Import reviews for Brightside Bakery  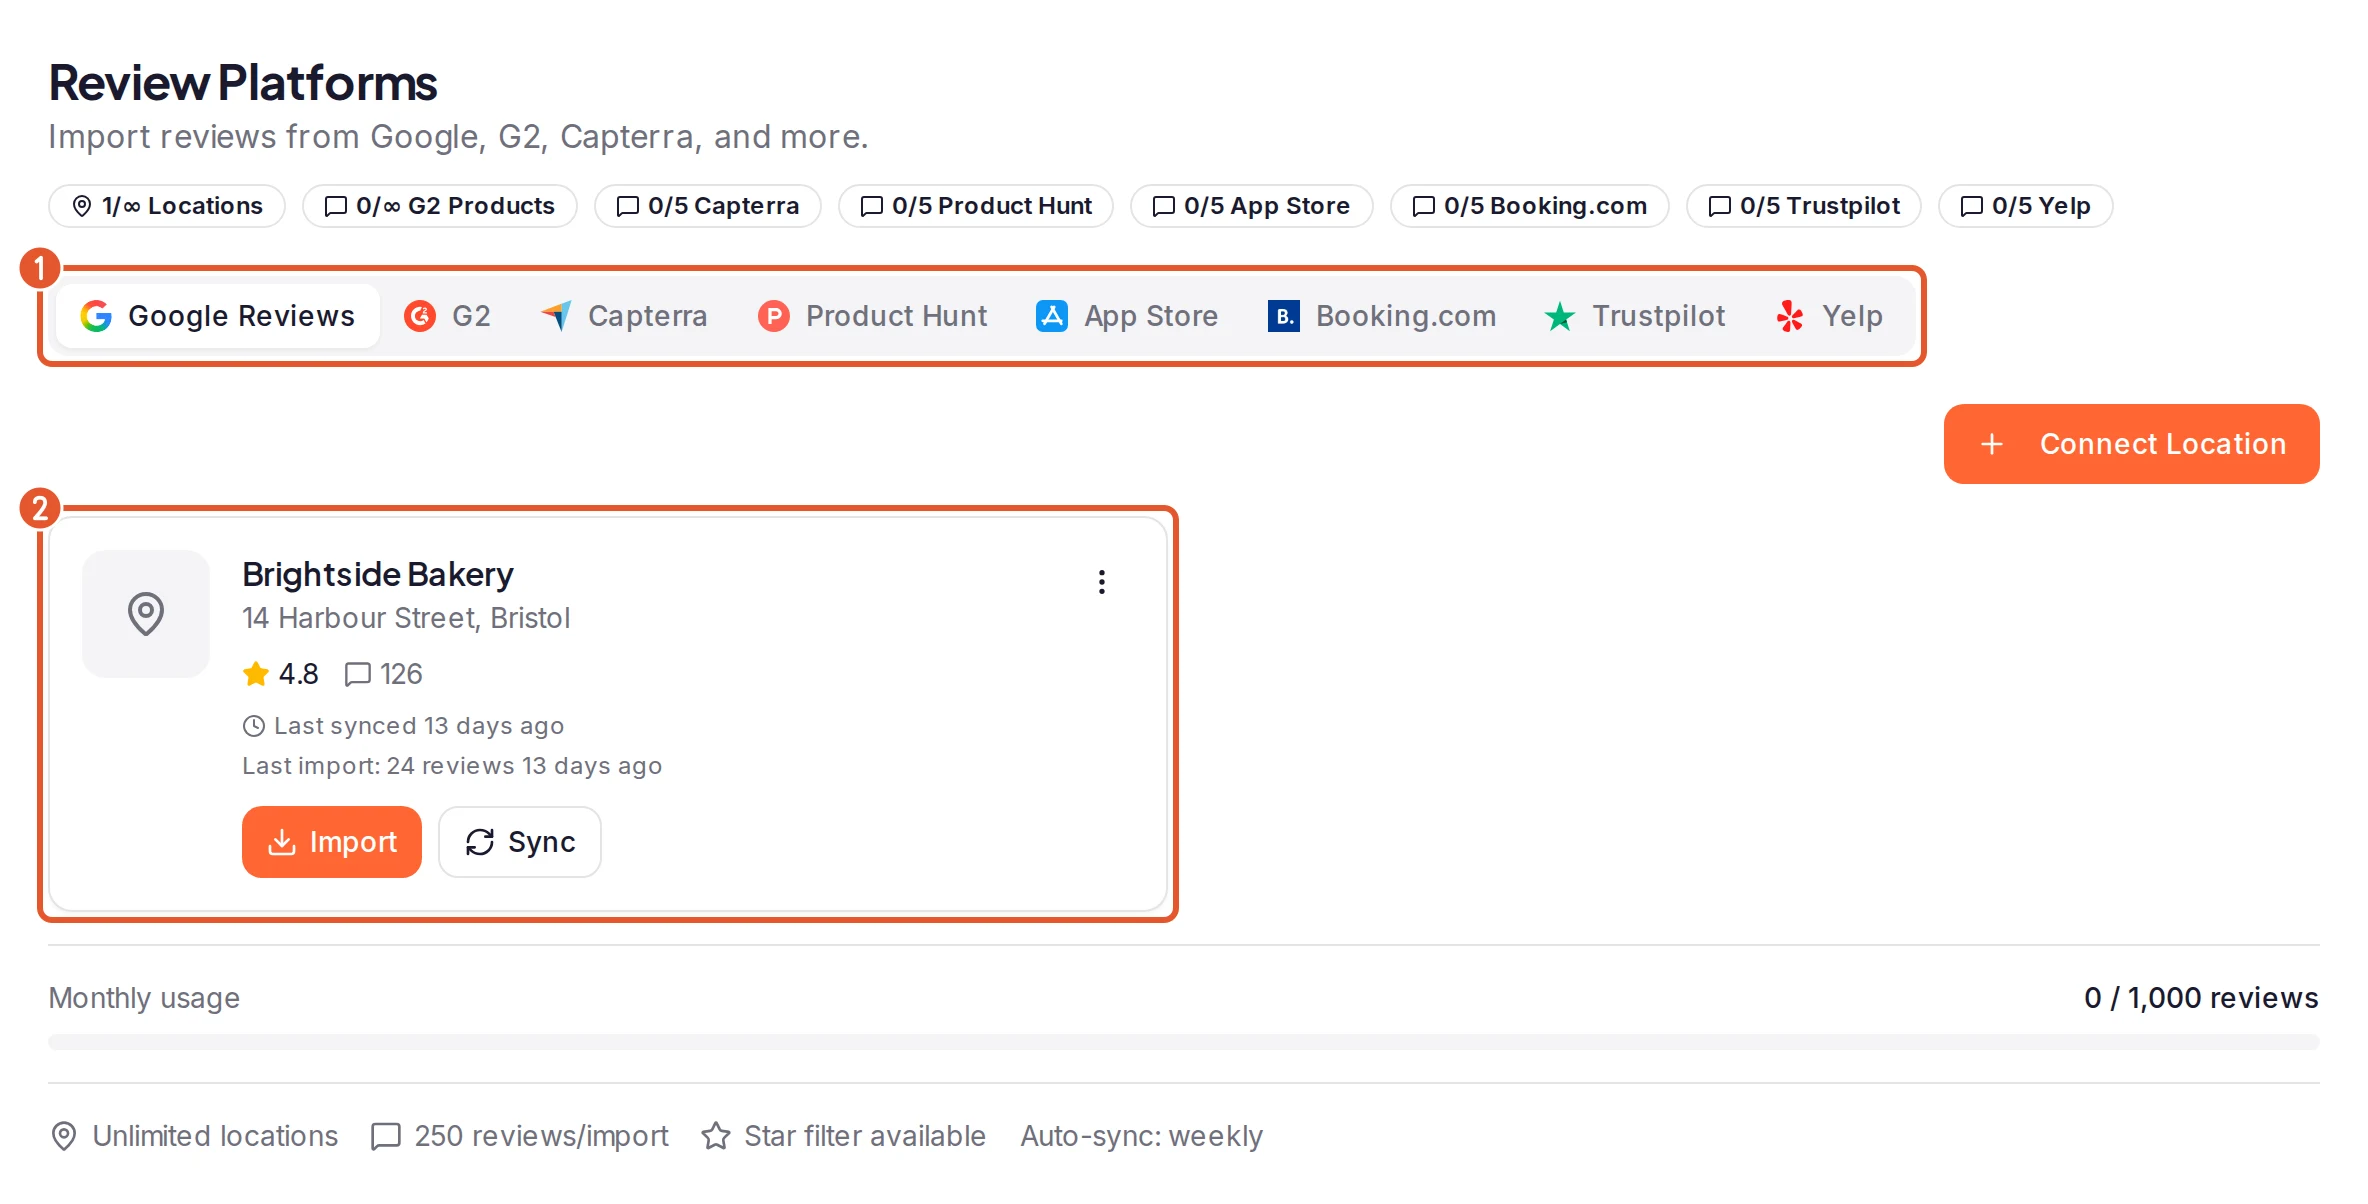click(332, 842)
